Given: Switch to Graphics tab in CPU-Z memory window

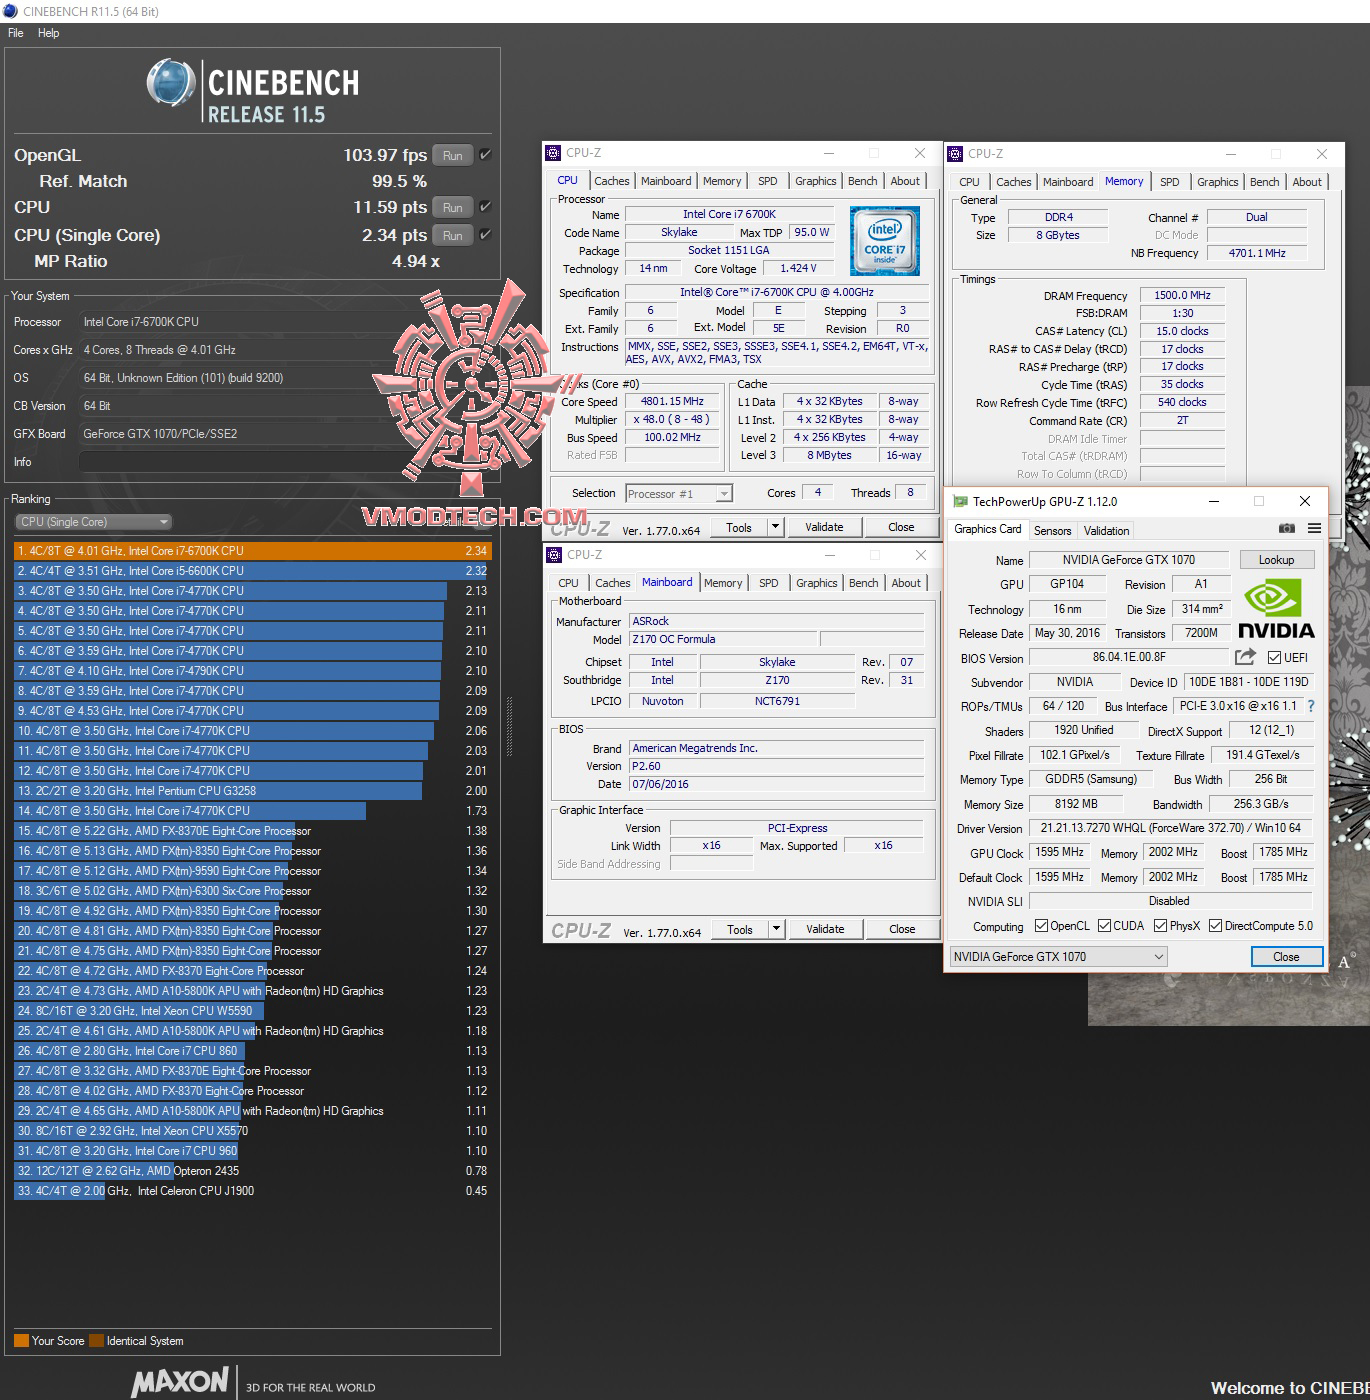Looking at the screenshot, I should (x=1217, y=182).
